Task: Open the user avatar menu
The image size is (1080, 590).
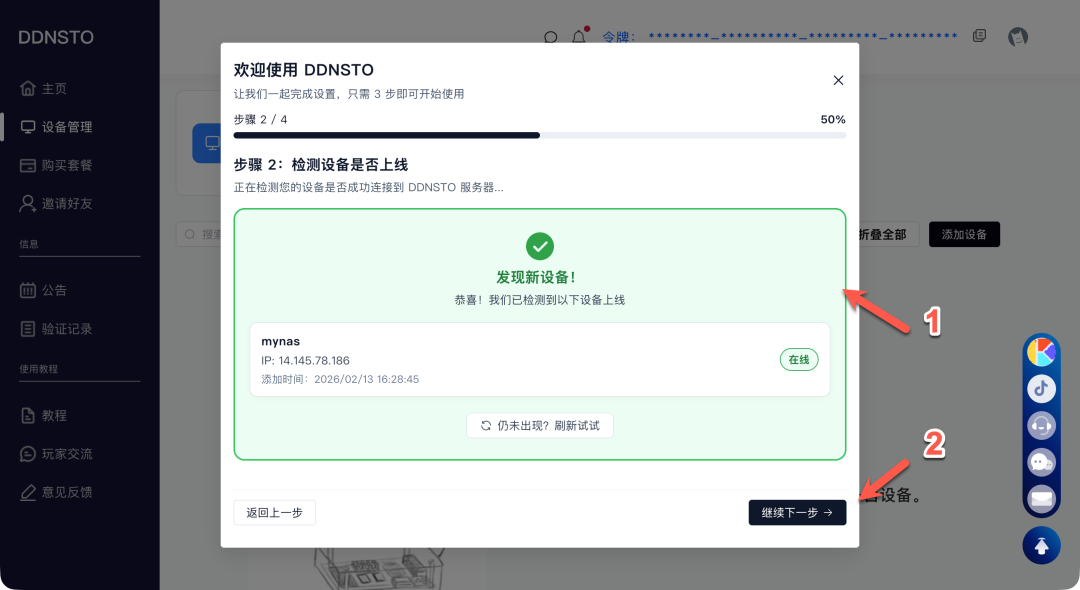Action: pyautogui.click(x=1018, y=36)
